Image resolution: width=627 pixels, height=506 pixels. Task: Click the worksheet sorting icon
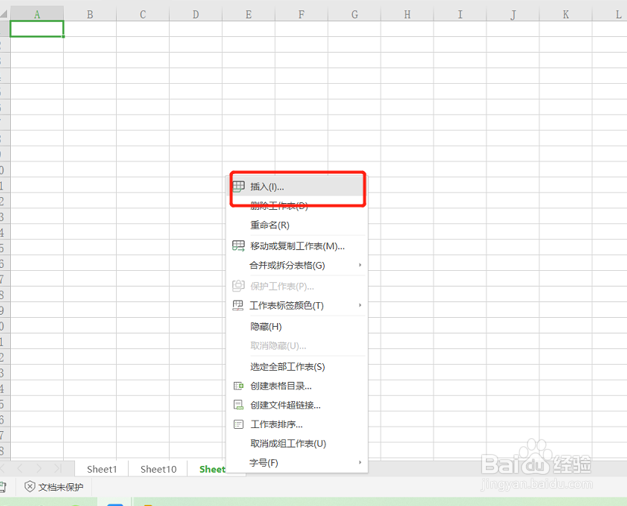click(238, 424)
